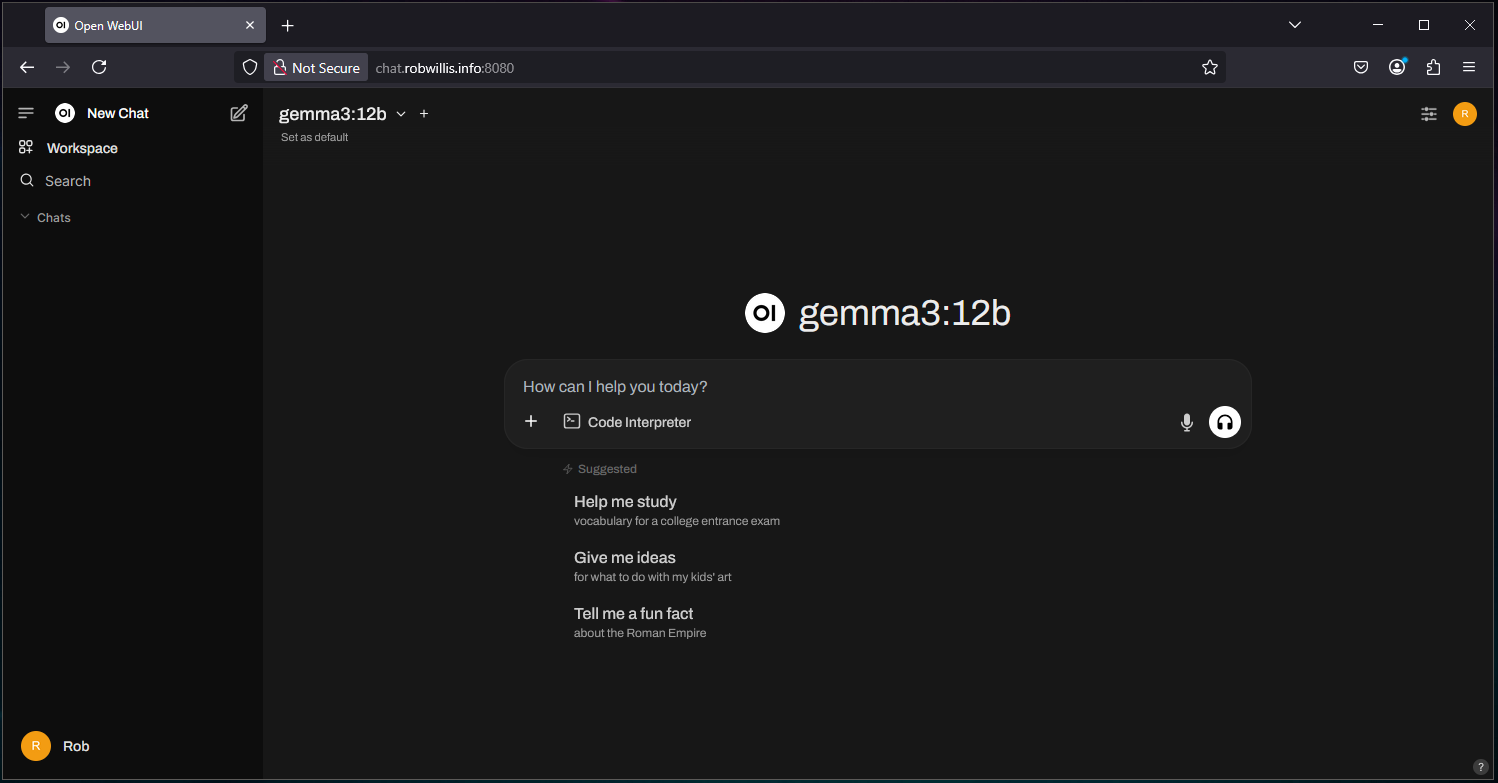Open the user menu avatar at top right
The image size is (1498, 783).
pos(1464,114)
